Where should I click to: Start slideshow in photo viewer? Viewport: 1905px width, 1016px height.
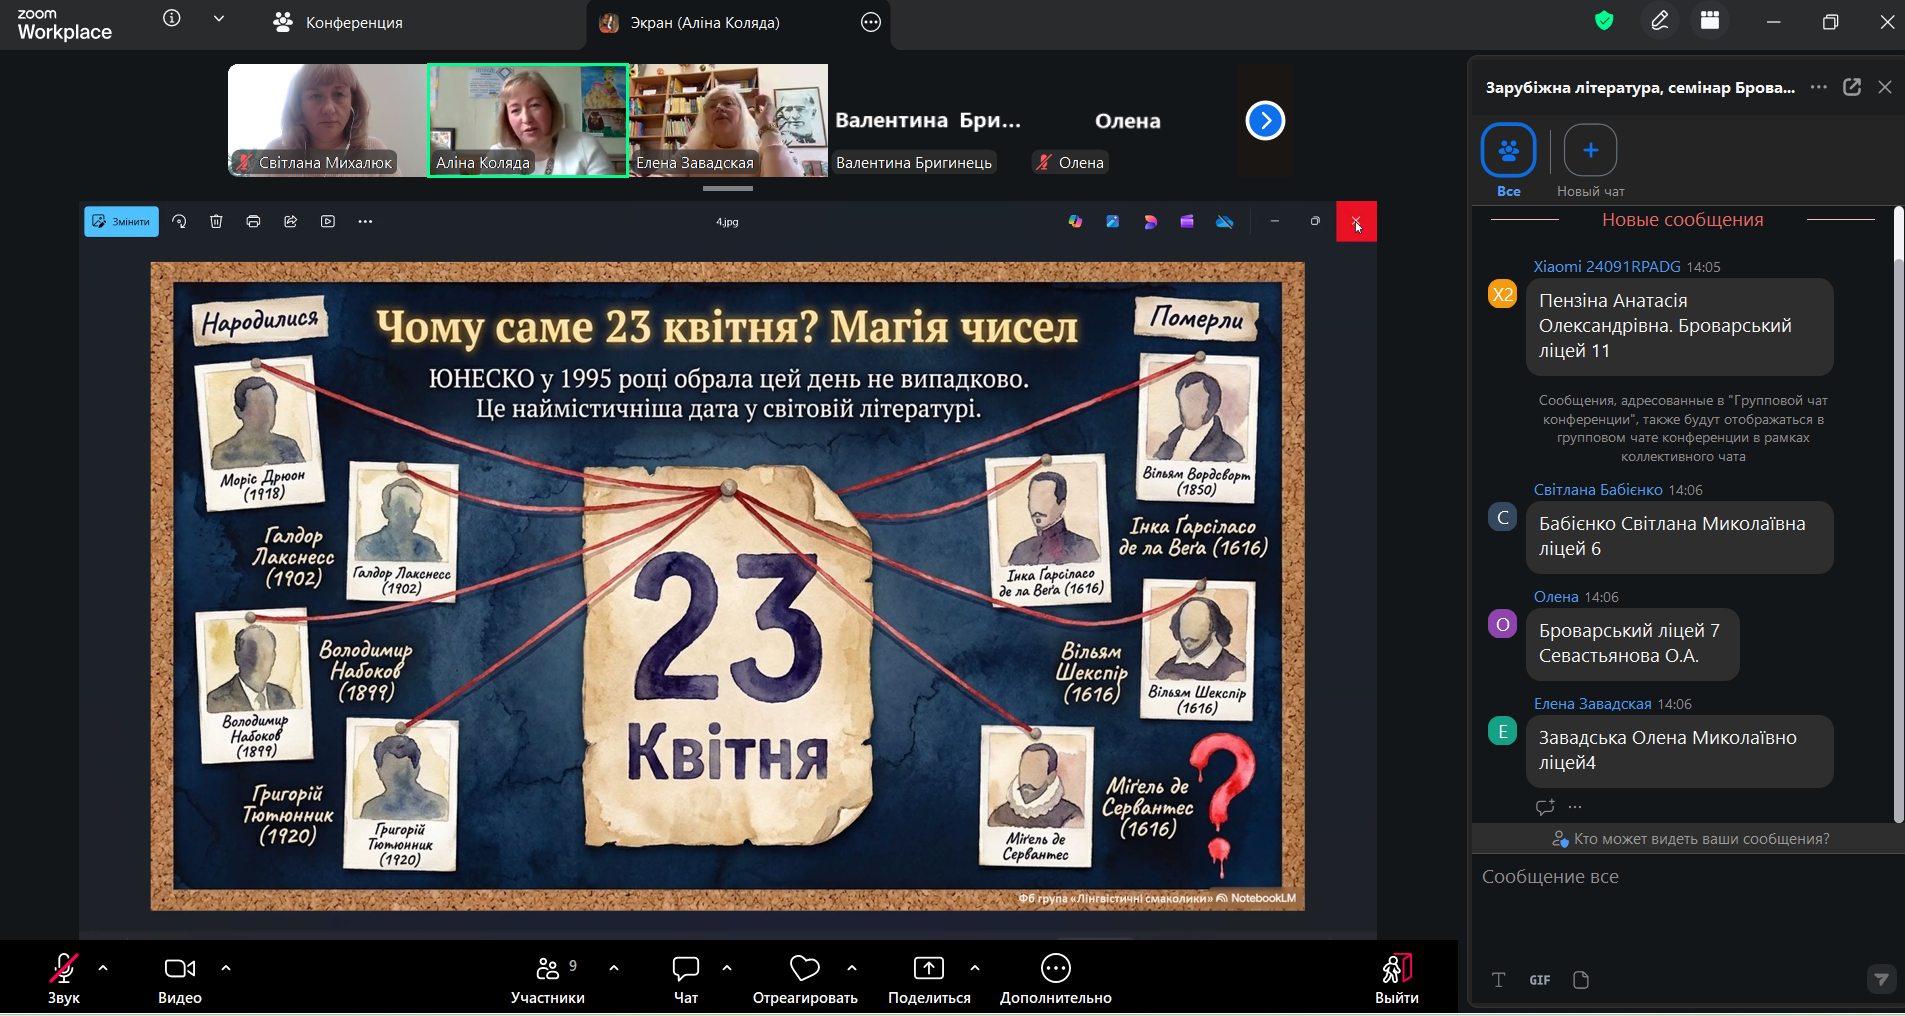tap(328, 222)
